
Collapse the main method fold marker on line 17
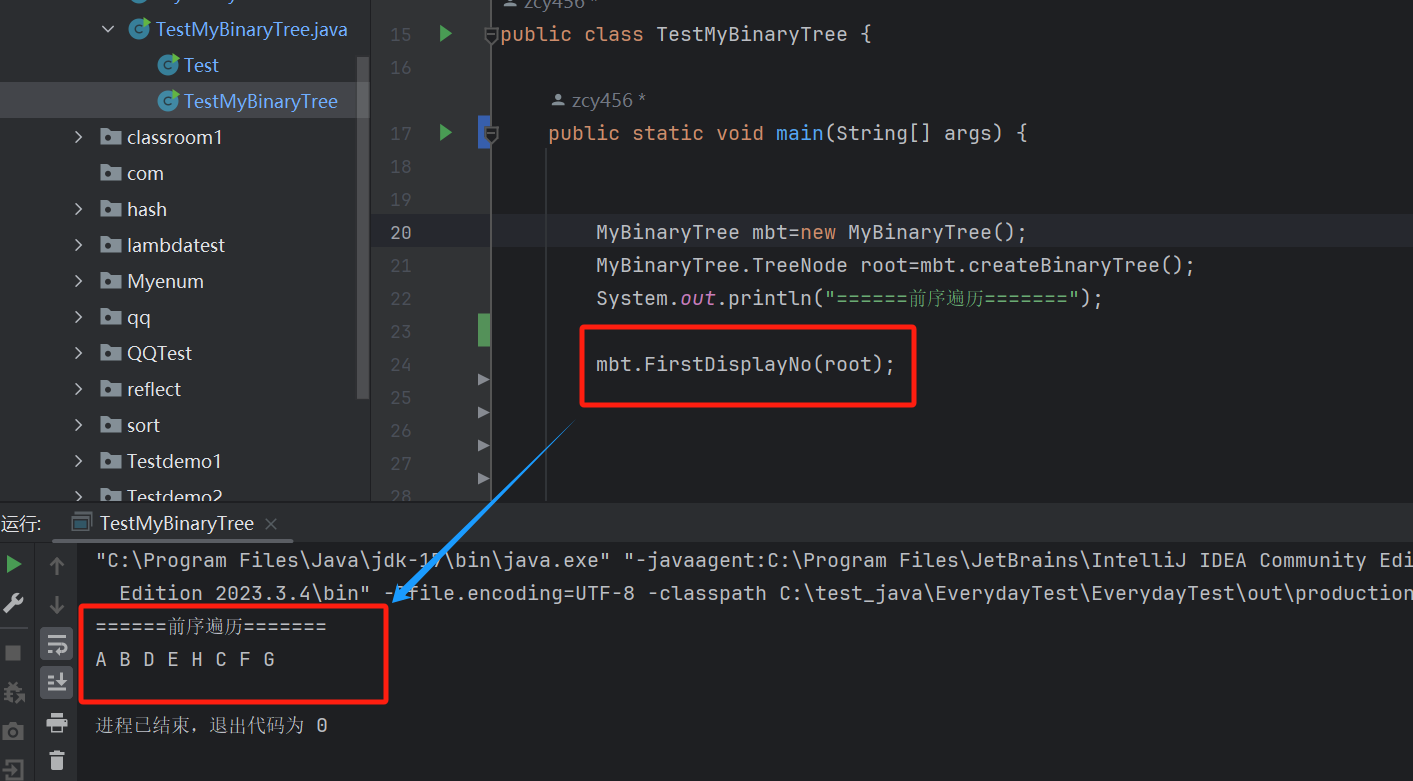(x=491, y=133)
